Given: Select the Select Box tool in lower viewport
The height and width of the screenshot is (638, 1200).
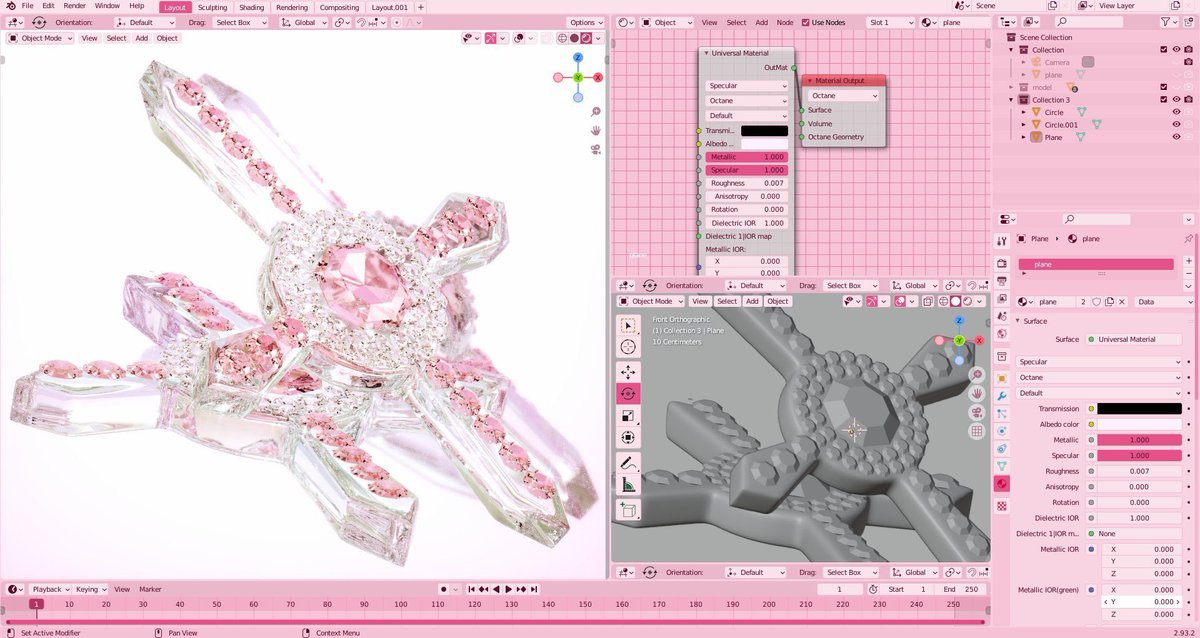Looking at the screenshot, I should click(628, 325).
